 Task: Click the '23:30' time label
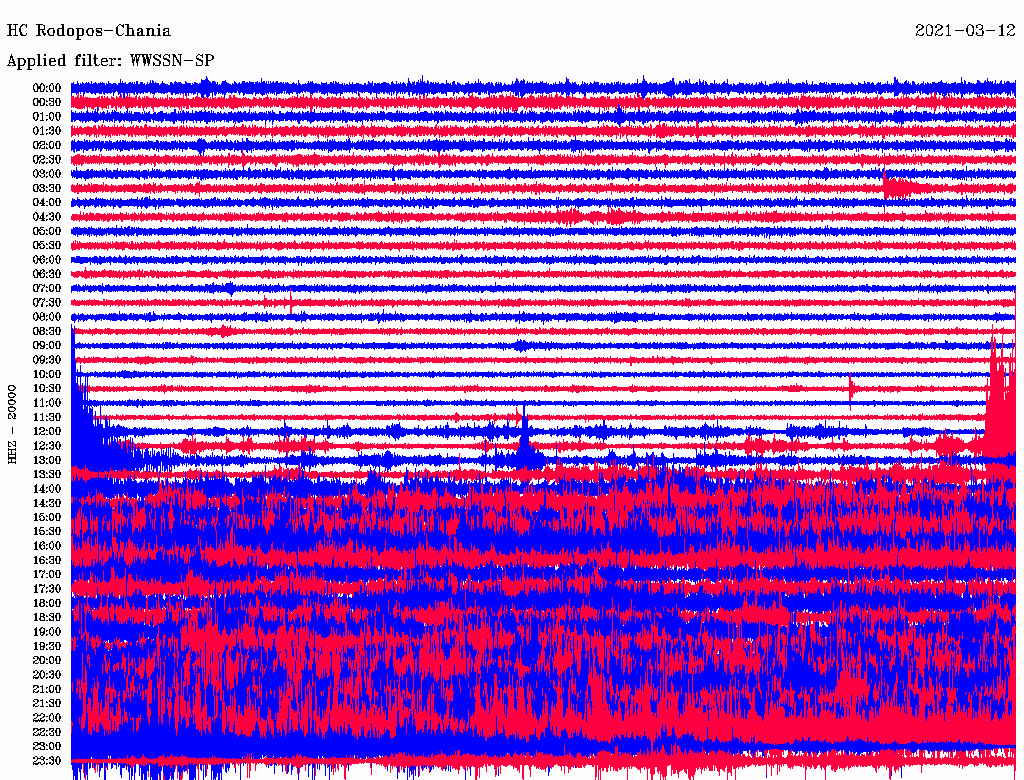(x=47, y=760)
